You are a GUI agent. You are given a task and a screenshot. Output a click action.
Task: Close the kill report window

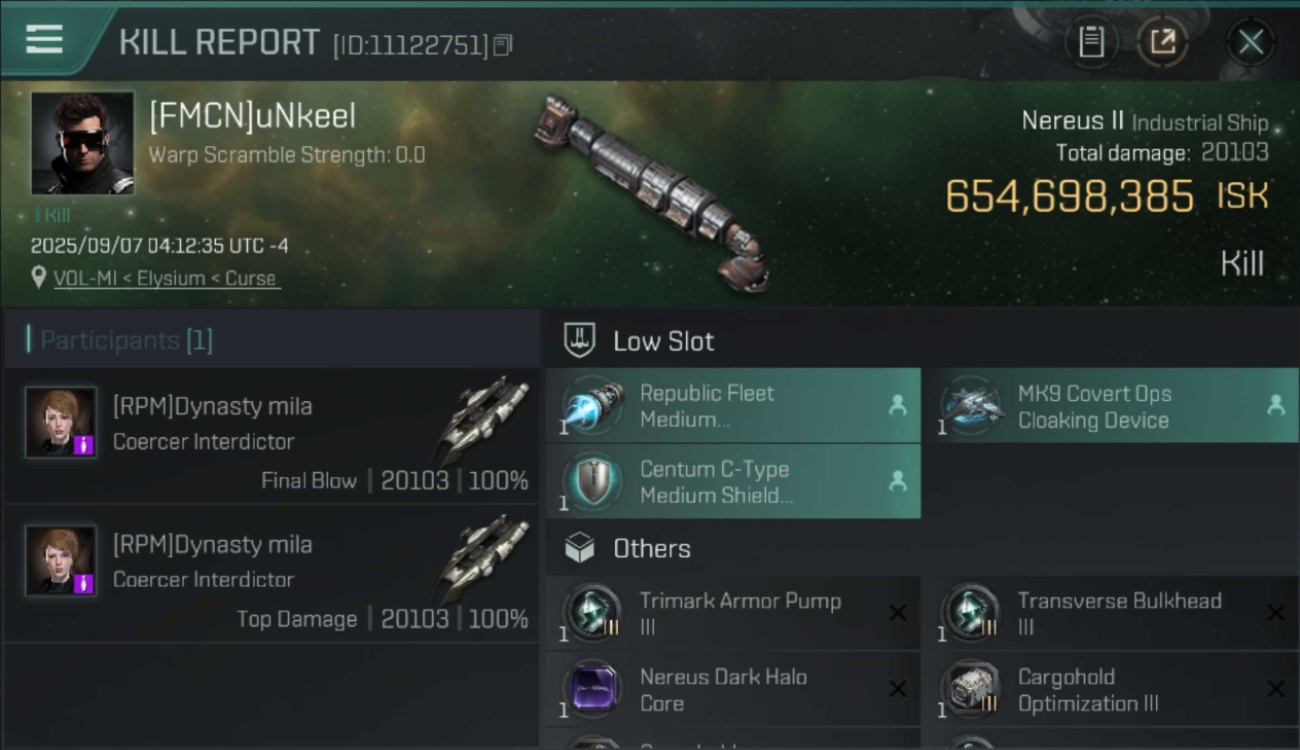click(1250, 42)
